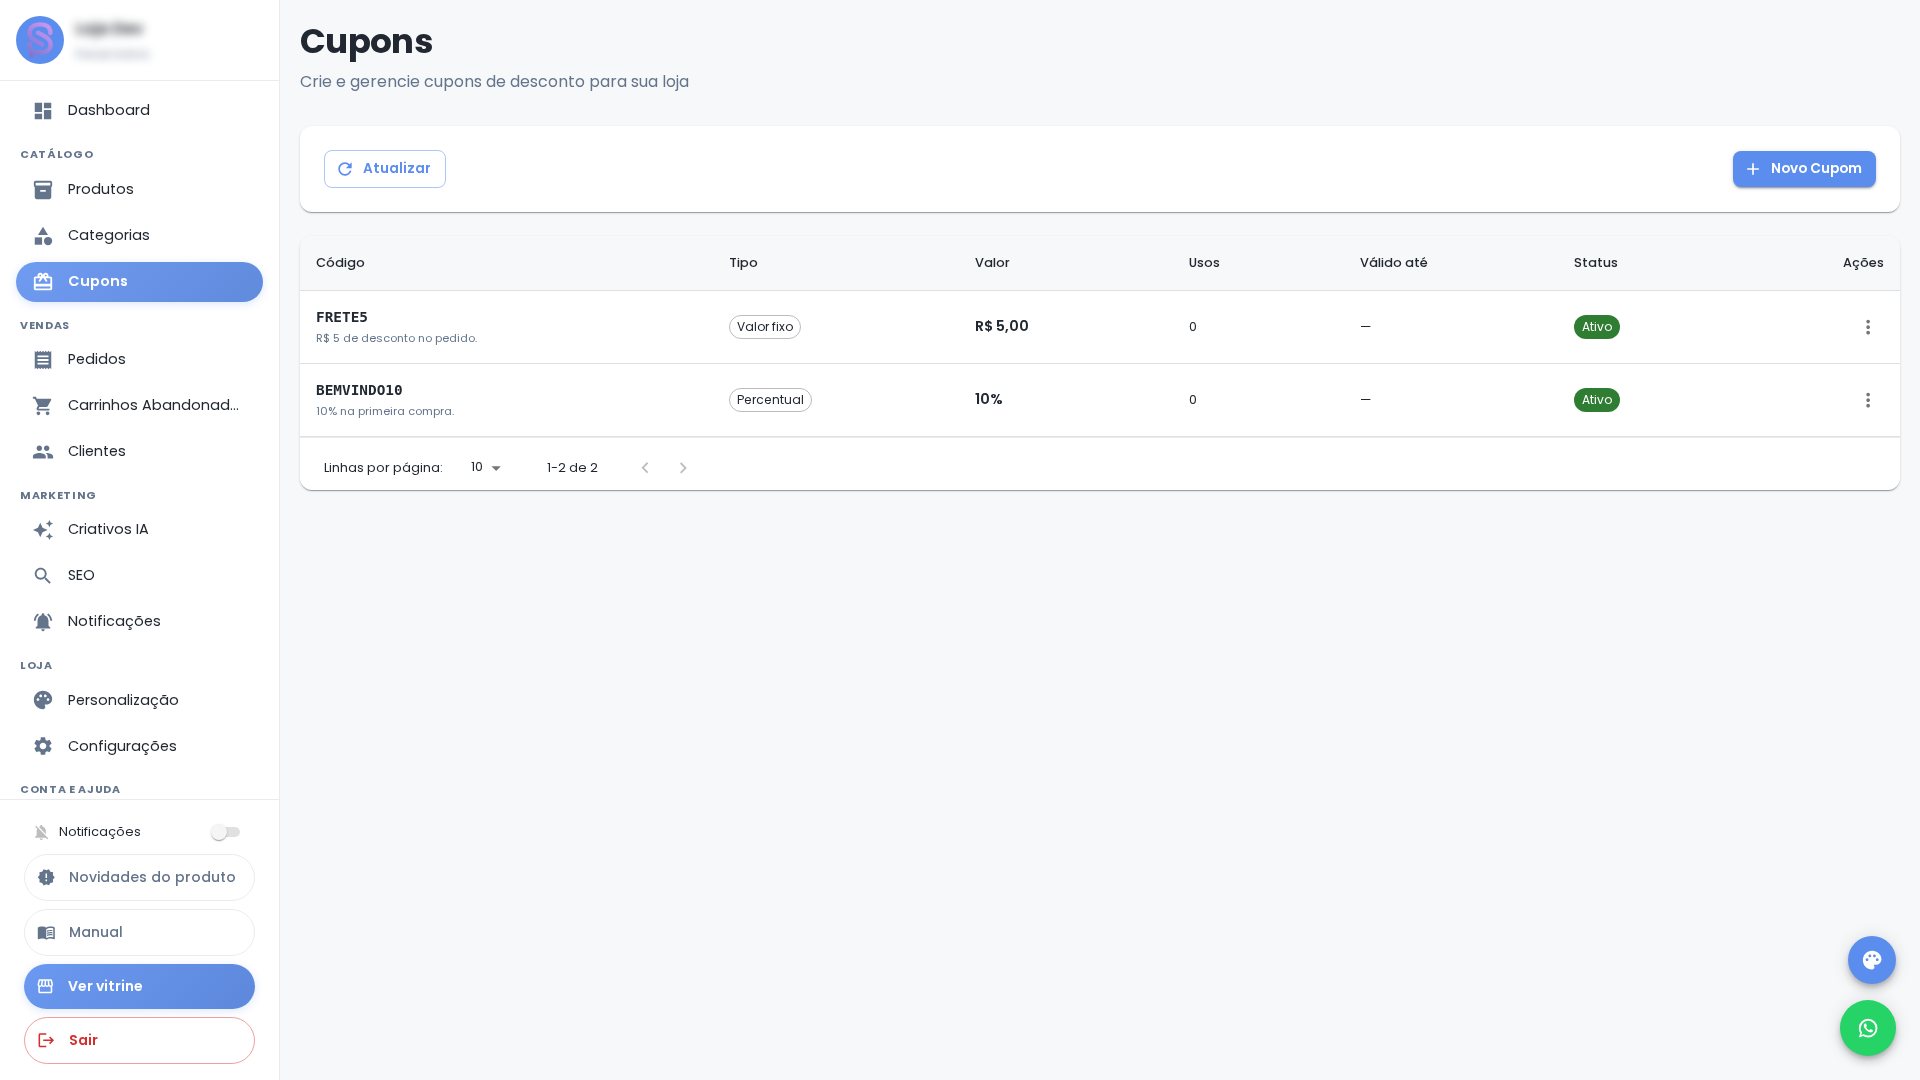This screenshot has width=1920, height=1080.
Task: Go to previous page of coupons
Action: click(645, 468)
